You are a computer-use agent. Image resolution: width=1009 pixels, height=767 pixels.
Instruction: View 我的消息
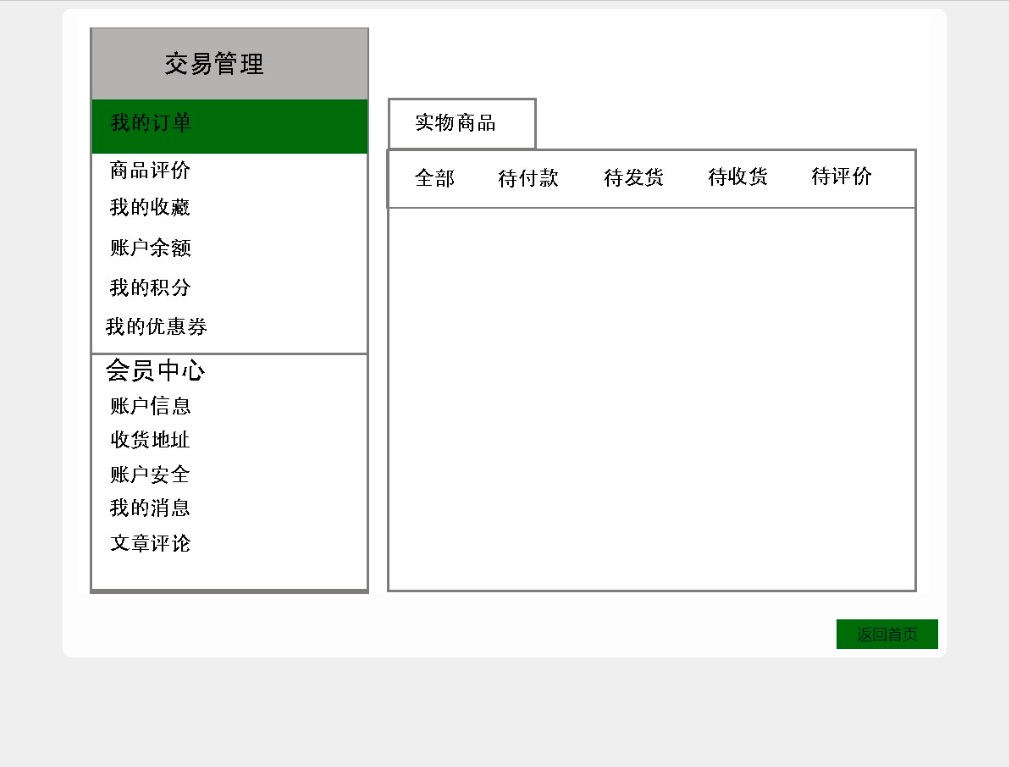coord(150,508)
